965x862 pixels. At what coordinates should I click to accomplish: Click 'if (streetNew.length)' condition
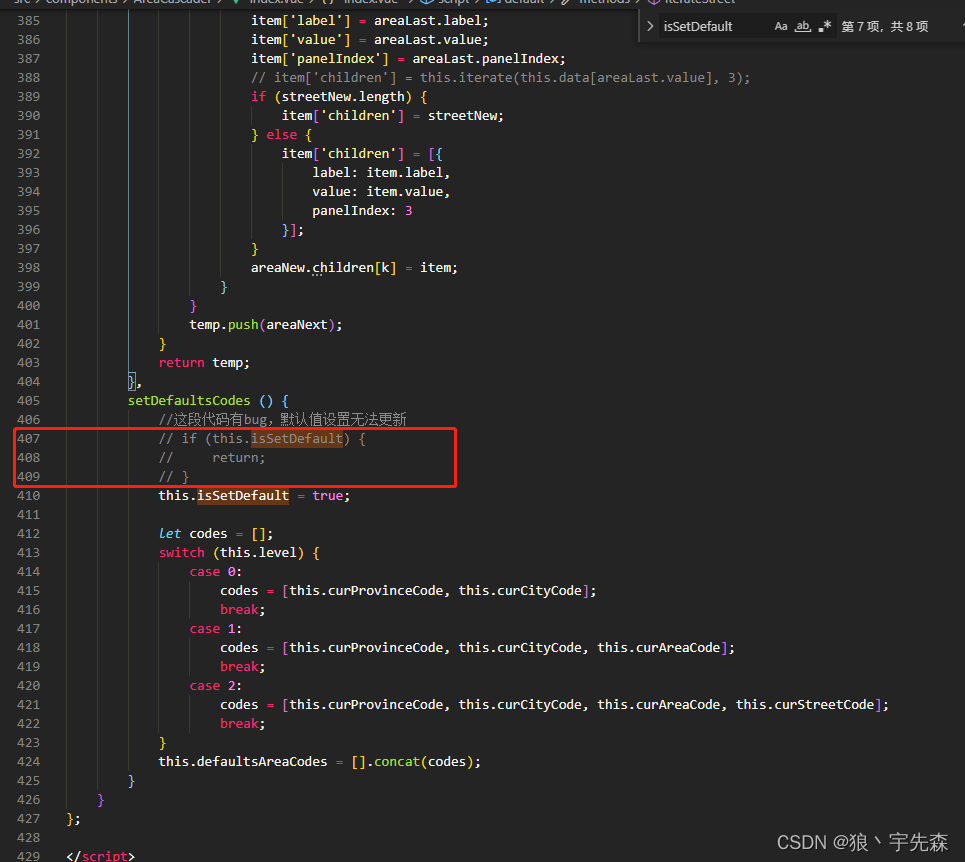point(339,97)
